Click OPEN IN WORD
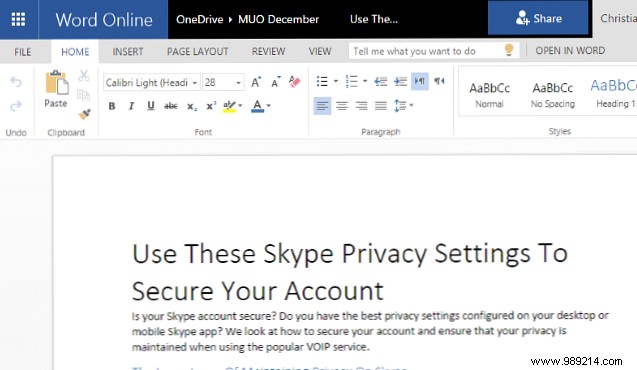The image size is (637, 370). pos(570,51)
